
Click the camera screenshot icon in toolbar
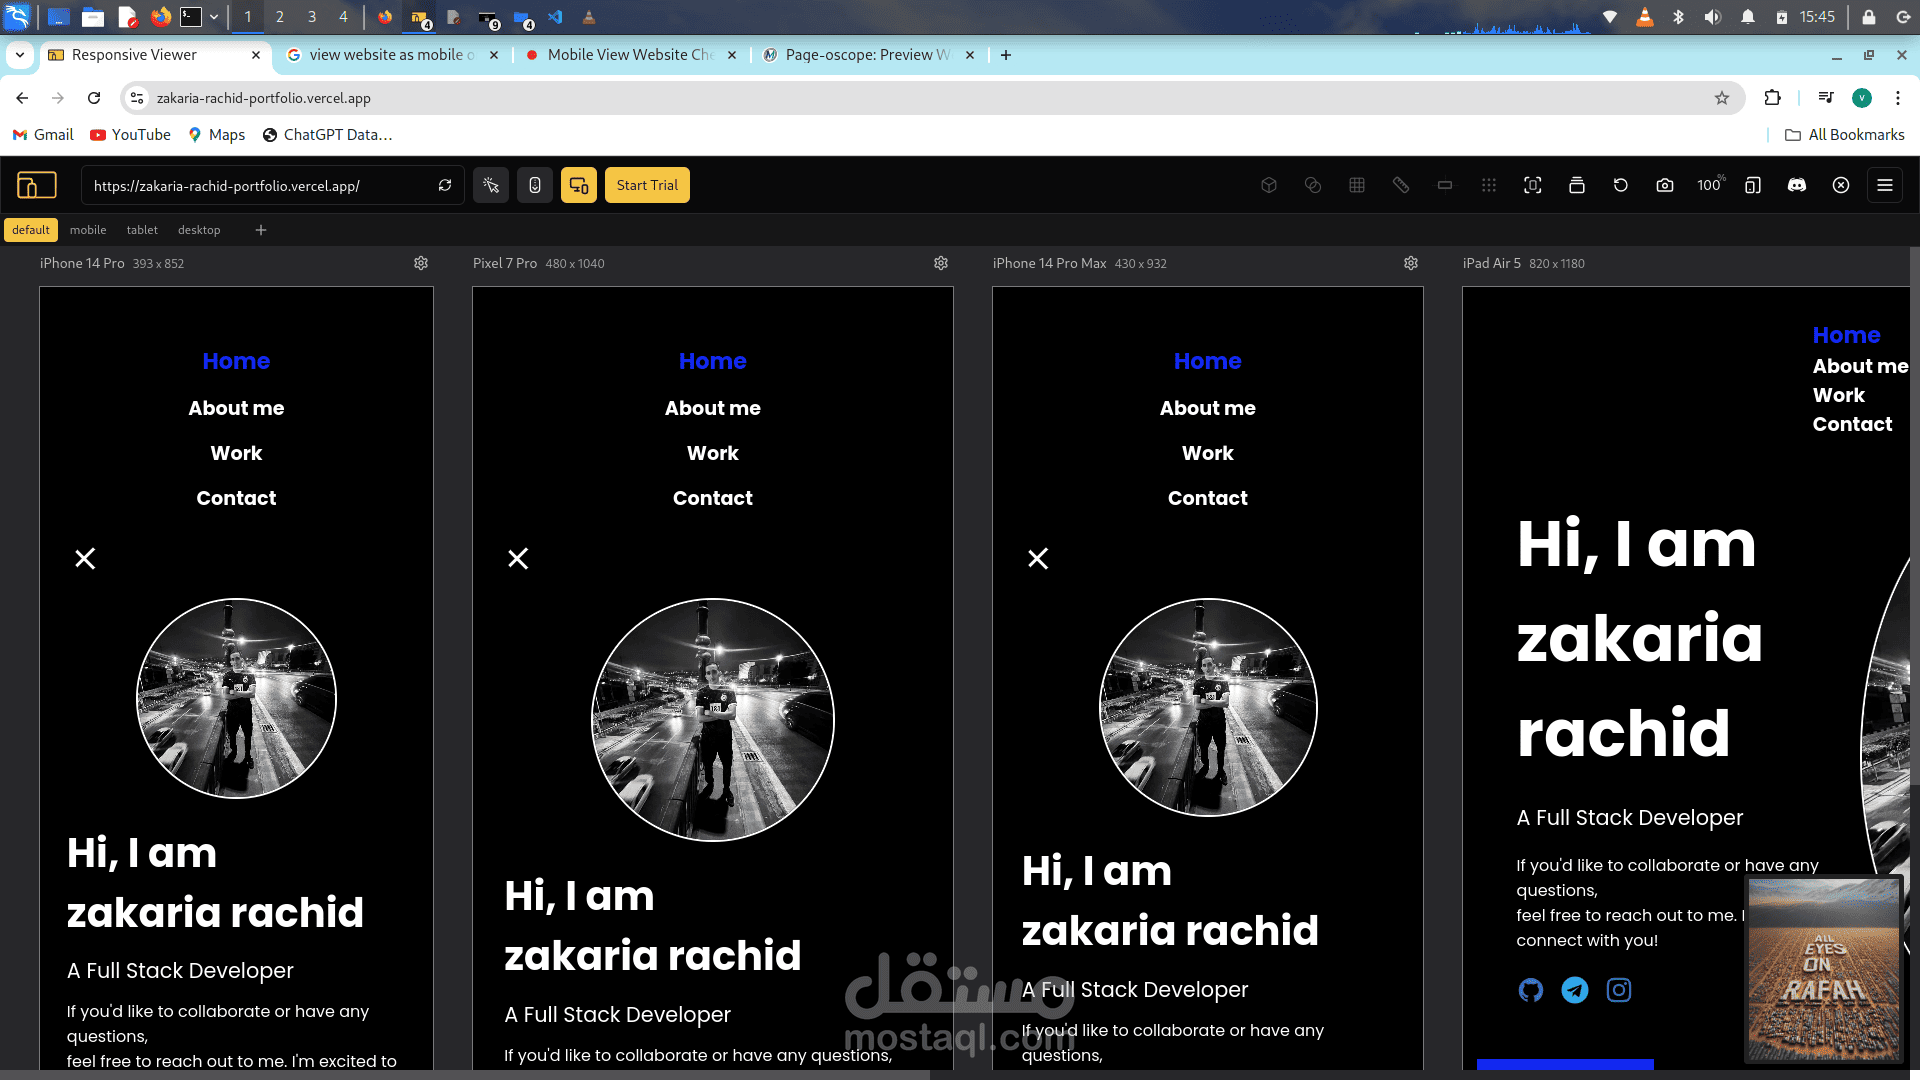1665,185
